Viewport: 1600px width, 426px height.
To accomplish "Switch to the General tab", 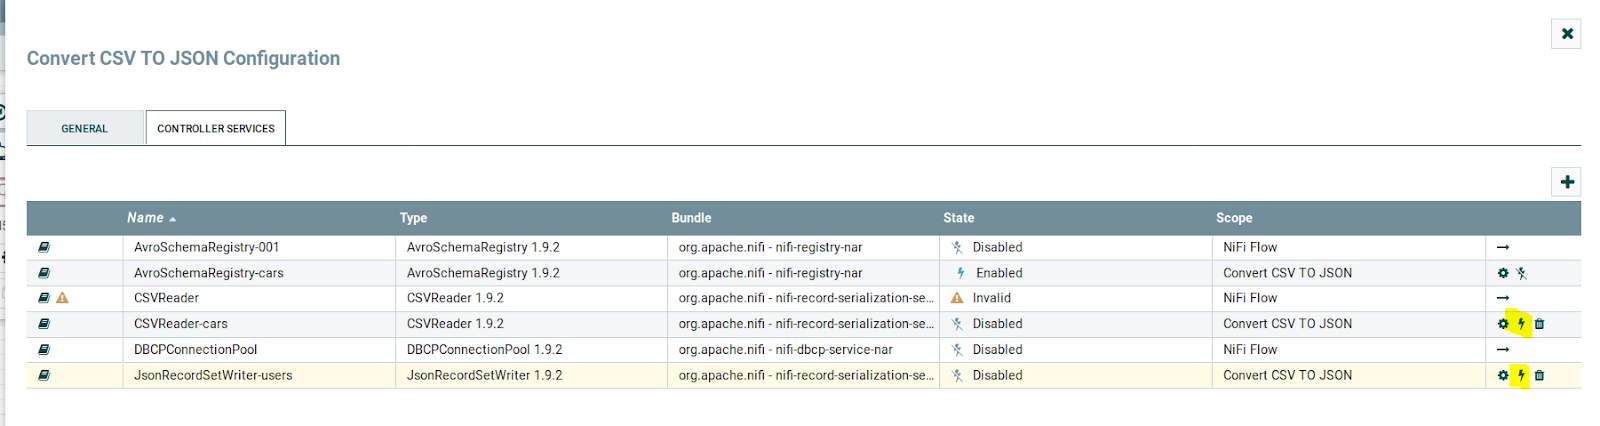I will 85,128.
